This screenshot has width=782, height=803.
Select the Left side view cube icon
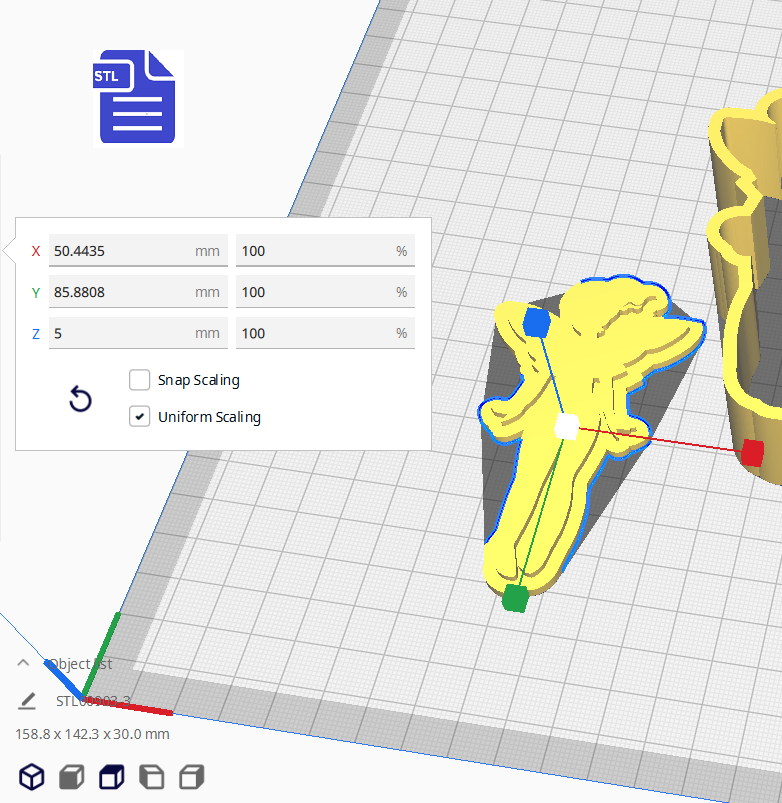151,776
